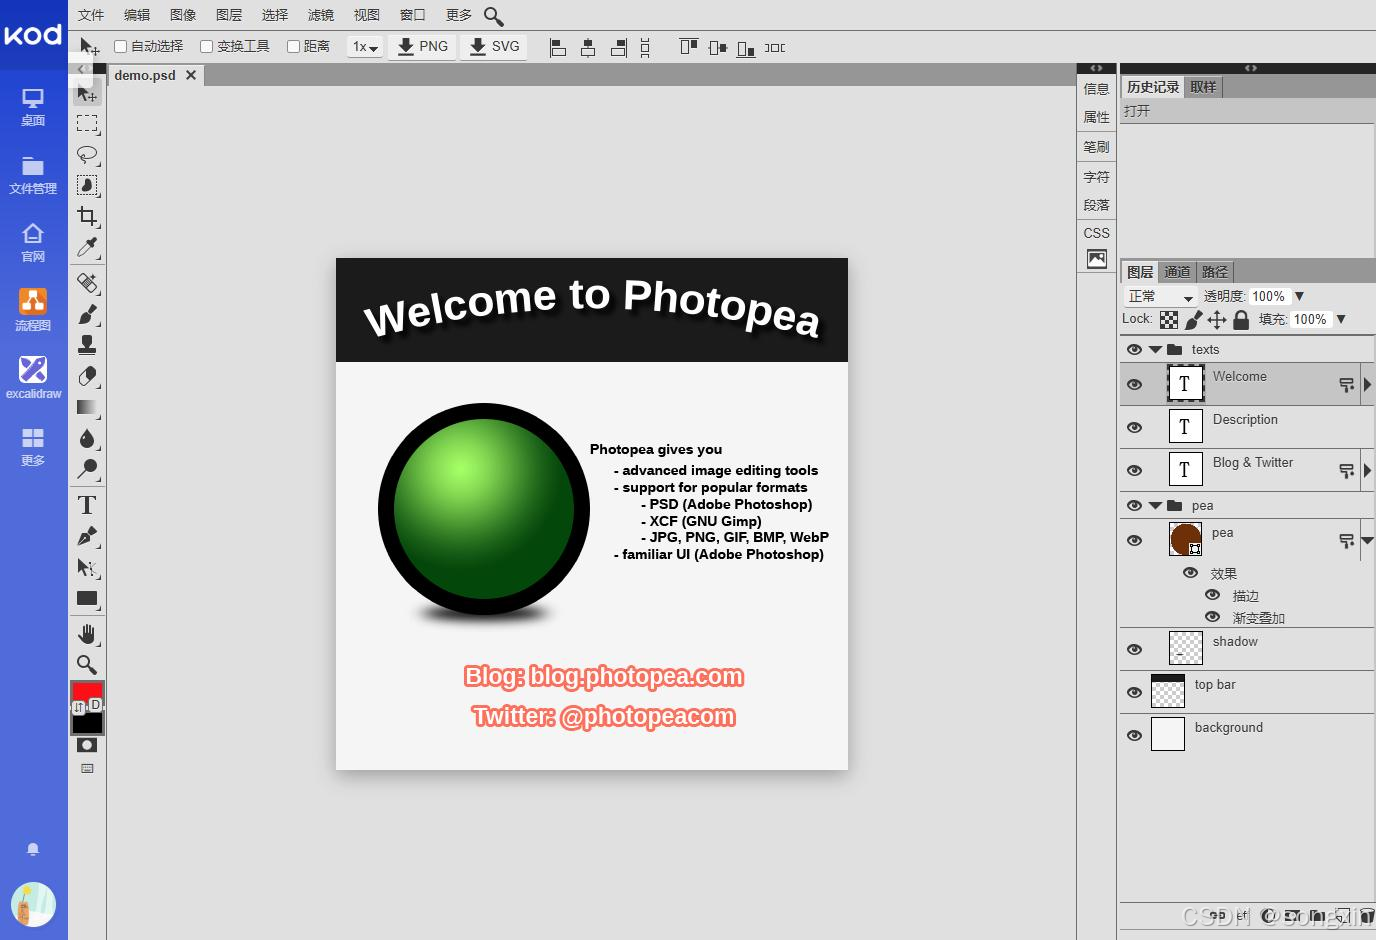
Task: Expand Blog & Twitter layer effects arrow
Action: 1367,471
